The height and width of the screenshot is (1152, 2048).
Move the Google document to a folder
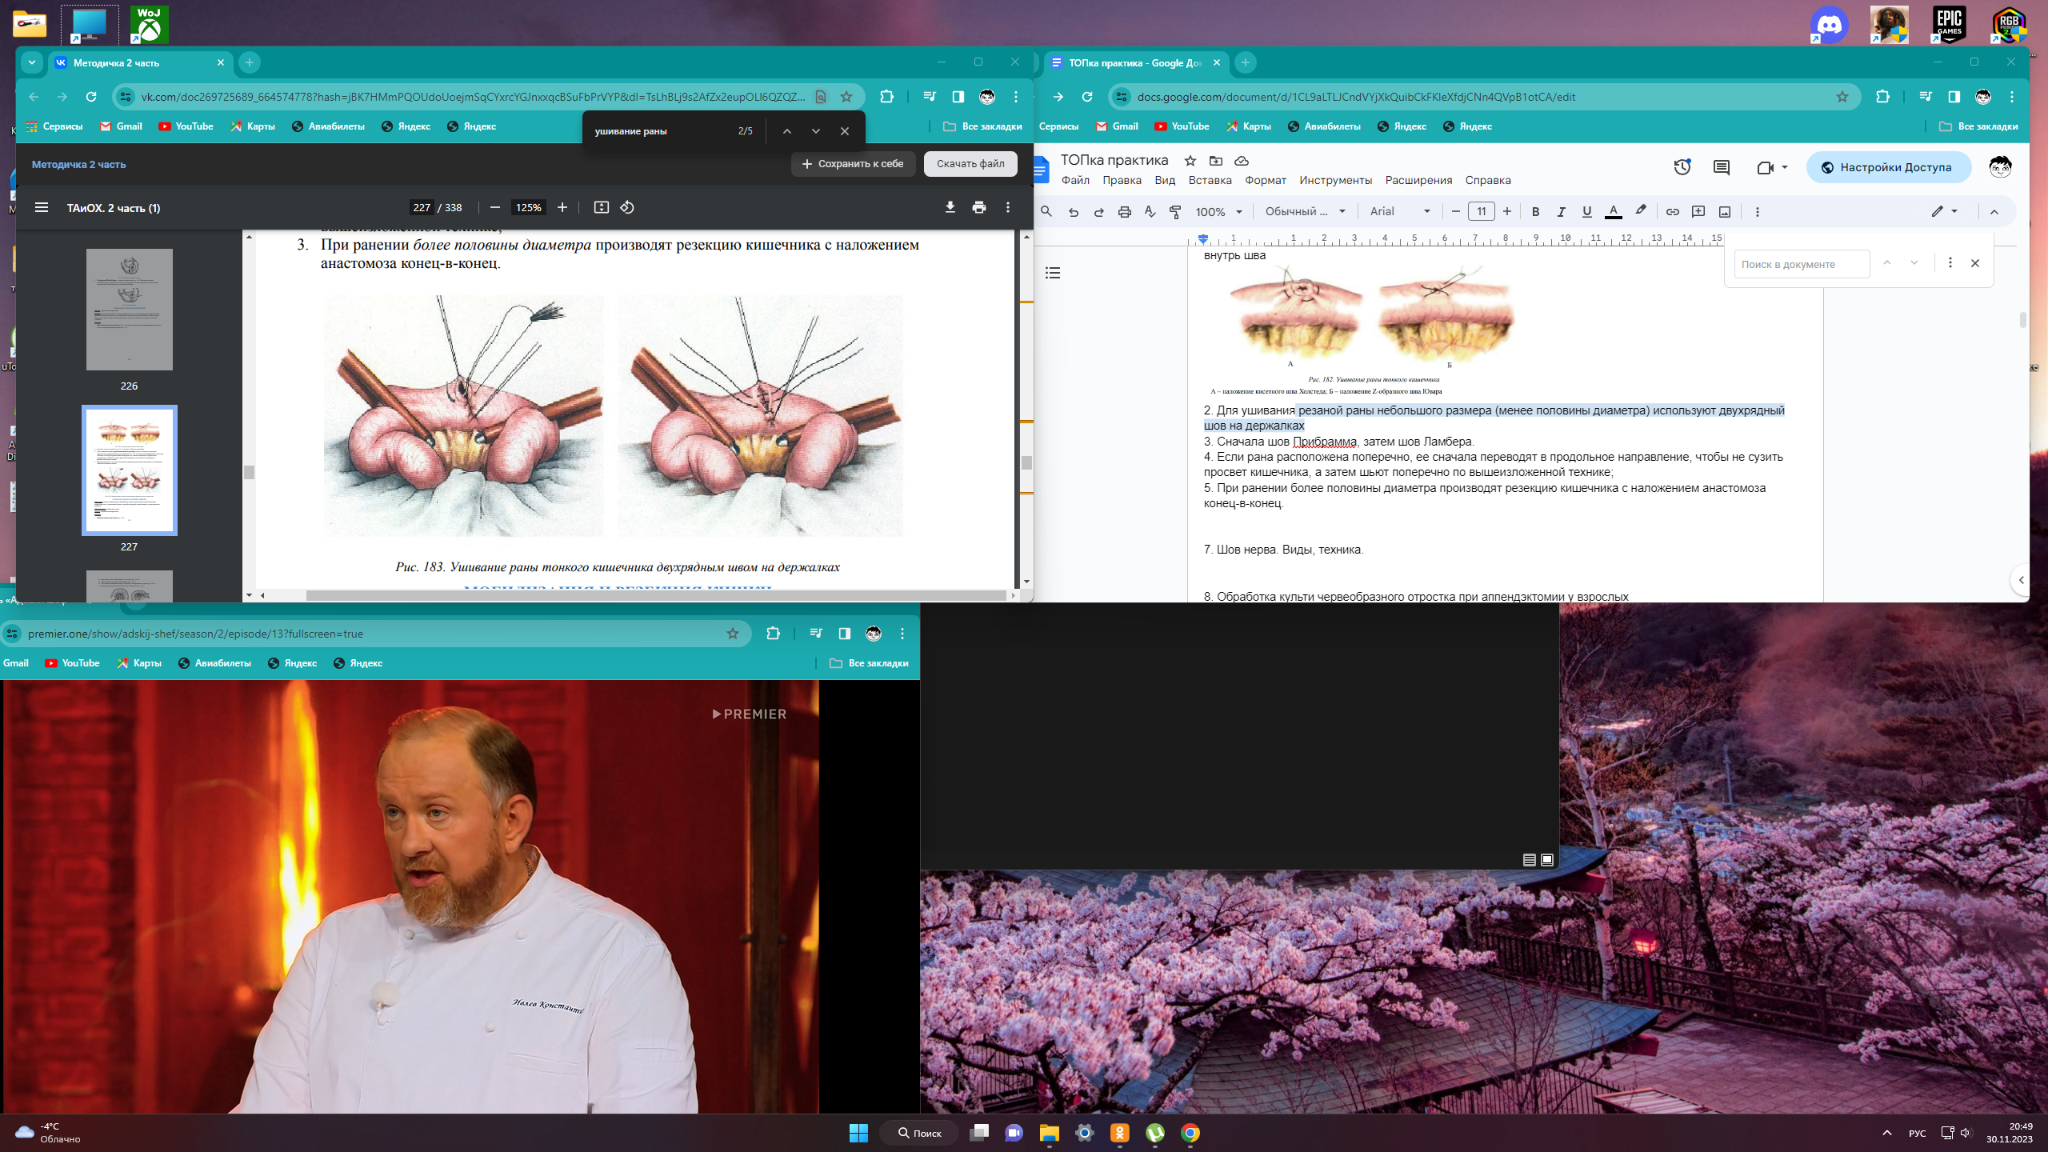coord(1216,160)
